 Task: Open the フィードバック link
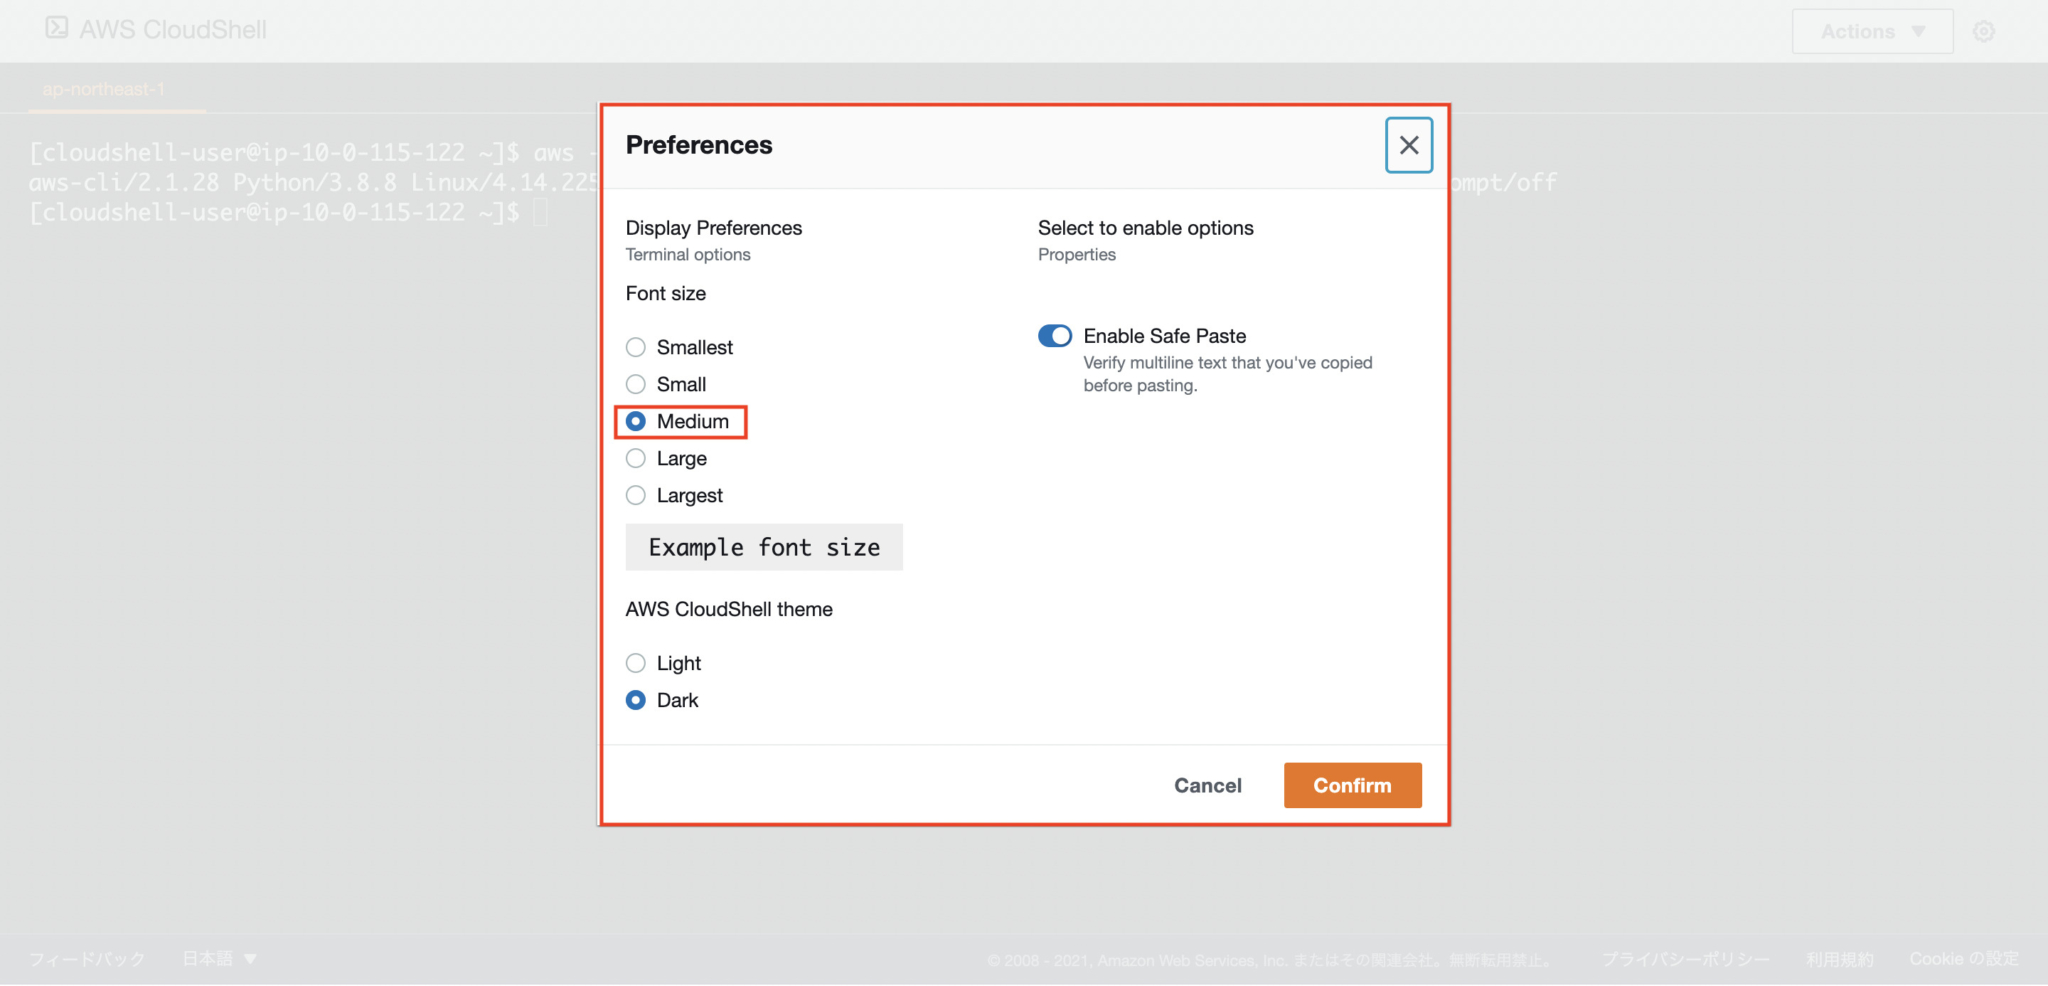tap(86, 958)
